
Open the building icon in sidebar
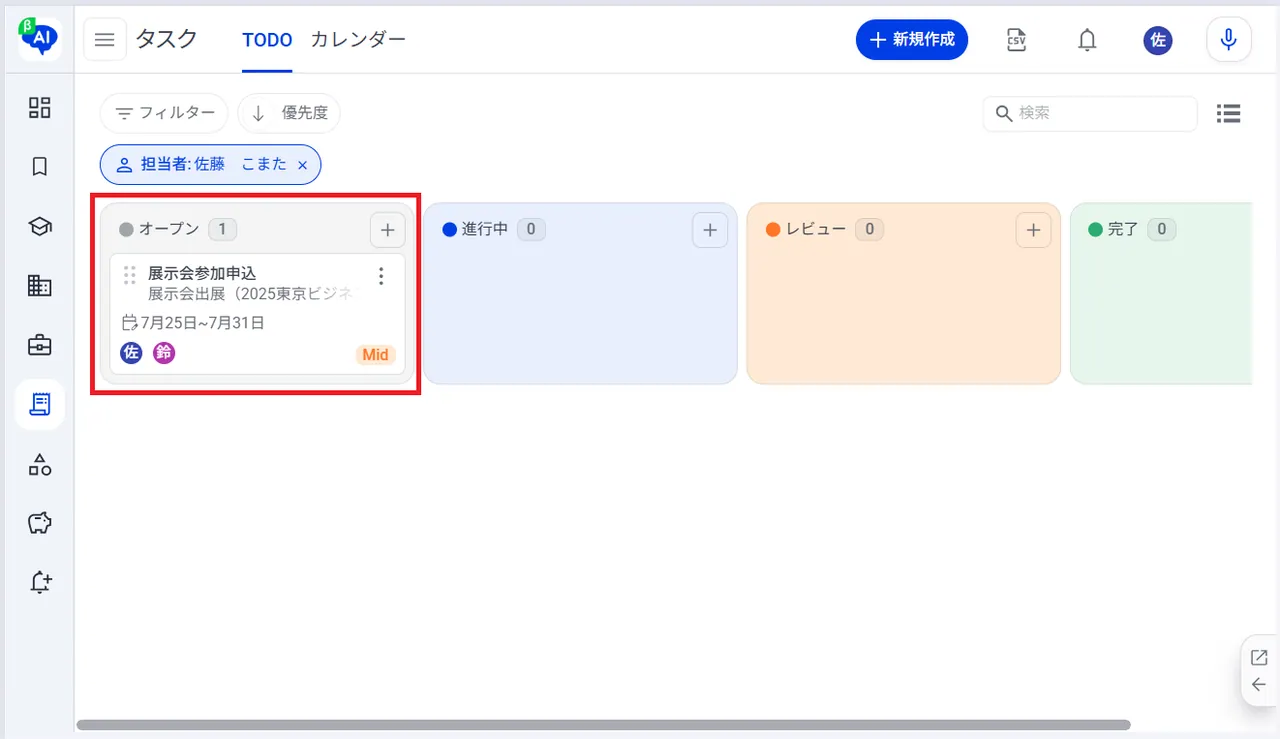point(40,286)
